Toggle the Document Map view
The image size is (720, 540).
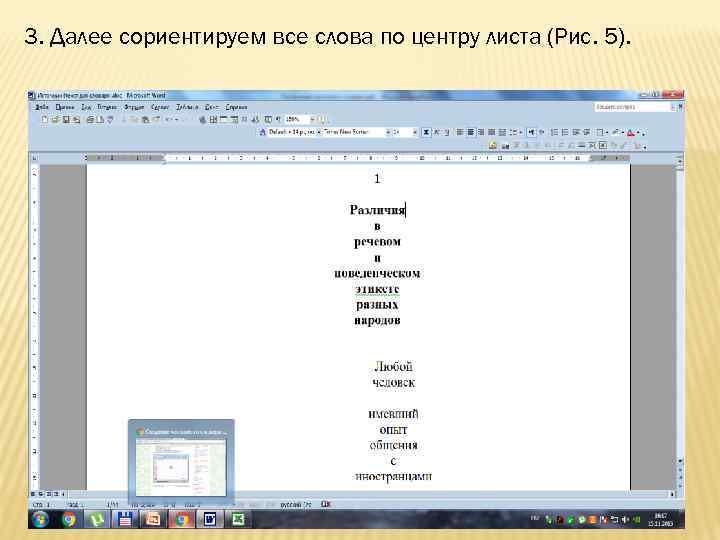coord(268,120)
